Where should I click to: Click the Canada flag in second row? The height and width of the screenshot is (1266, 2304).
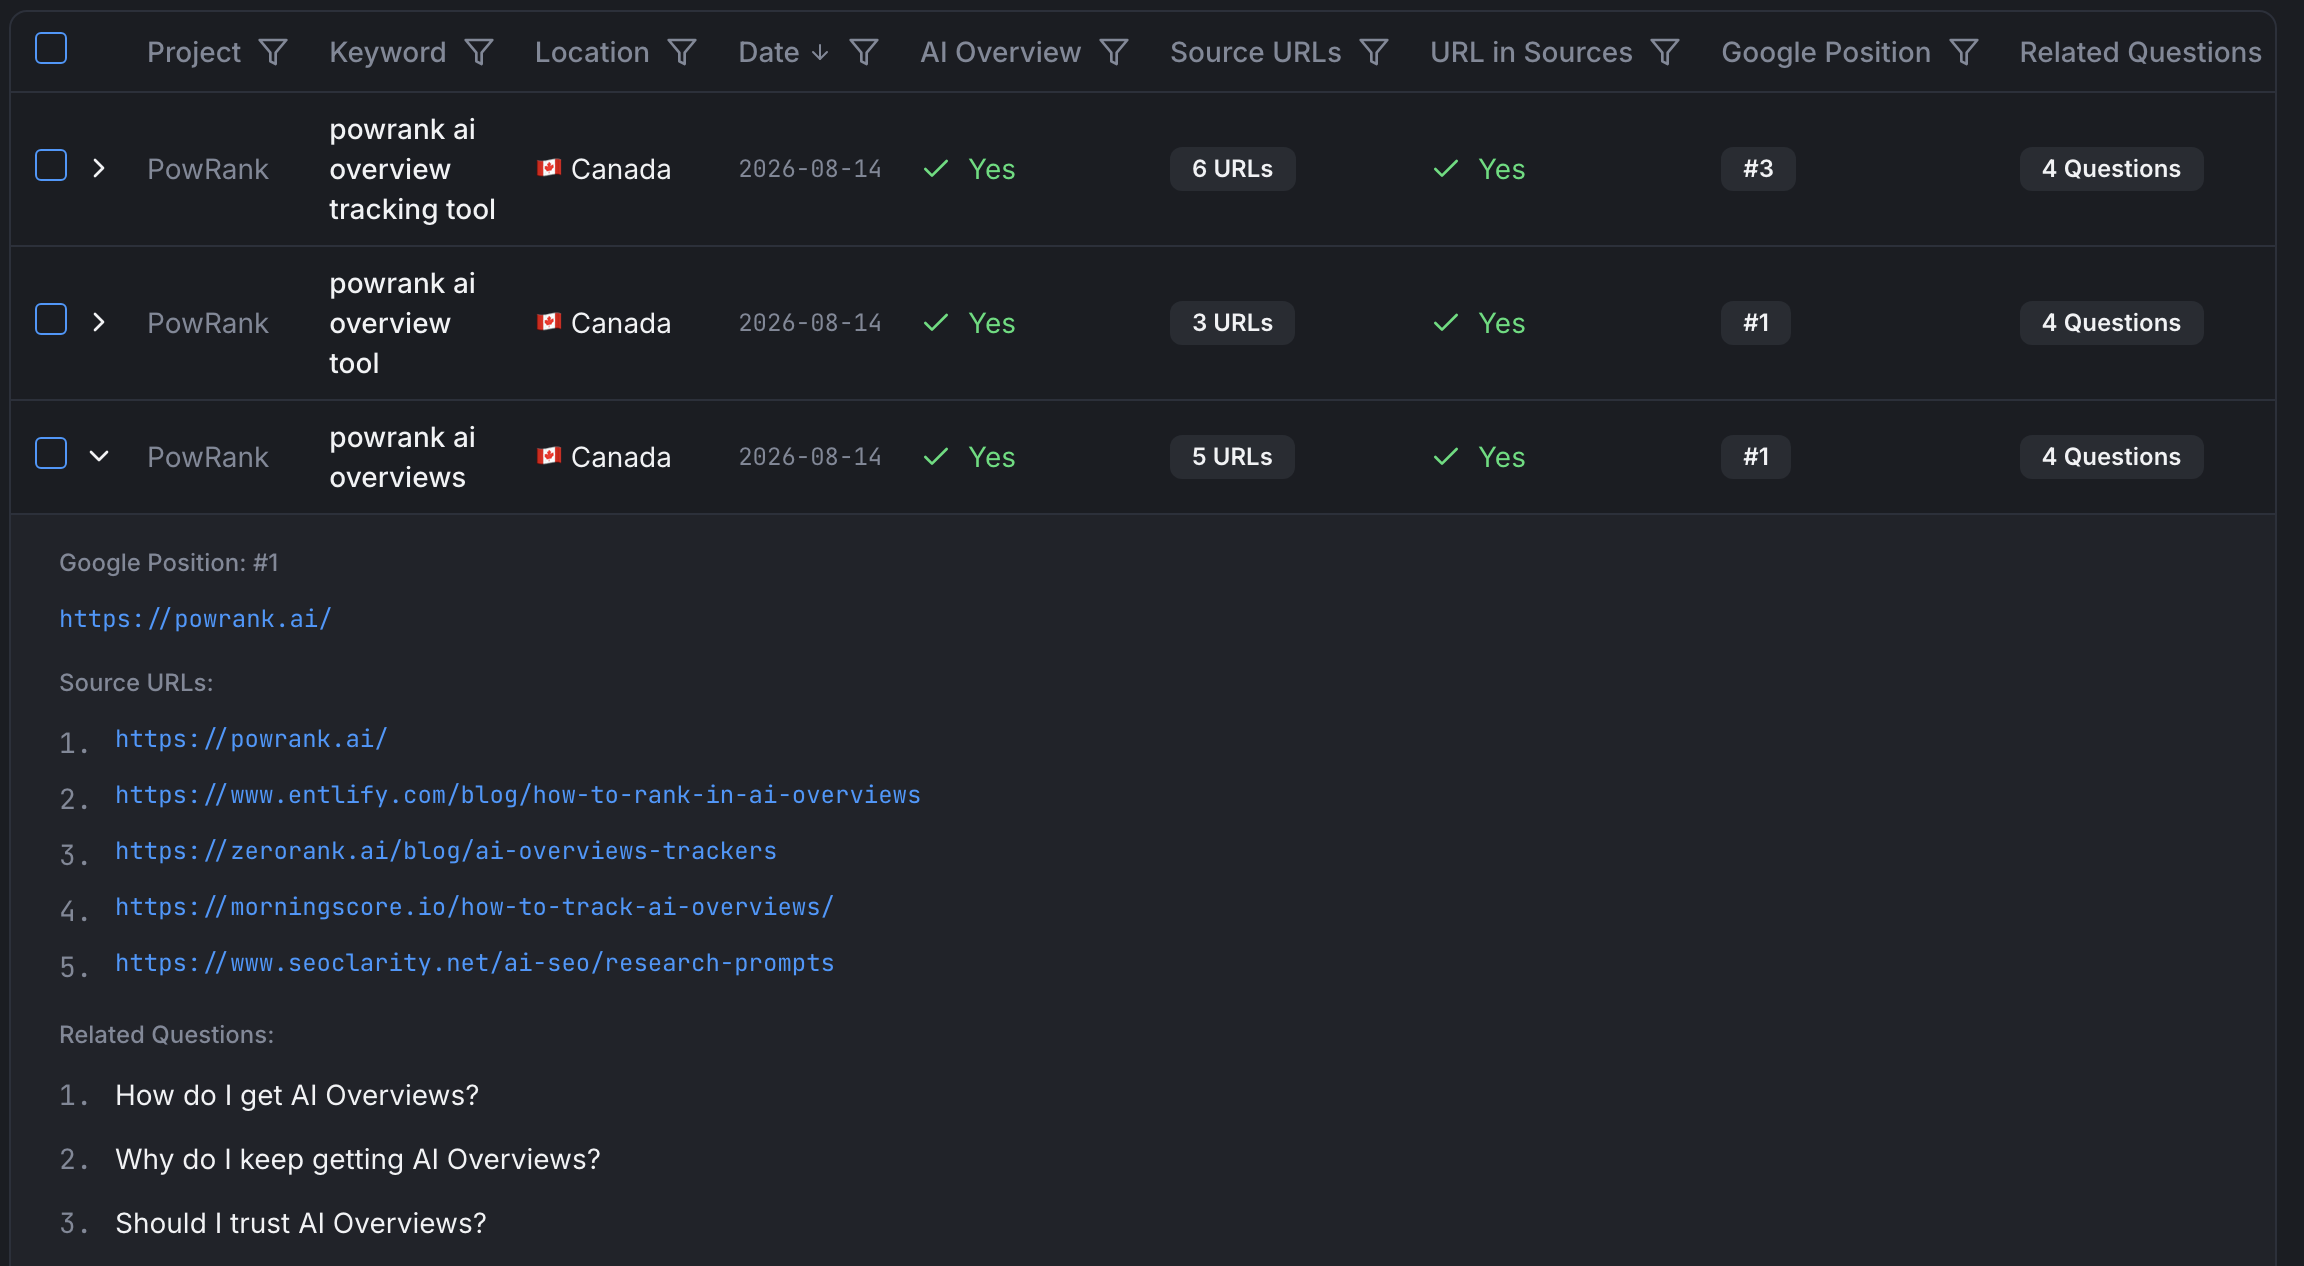tap(548, 322)
